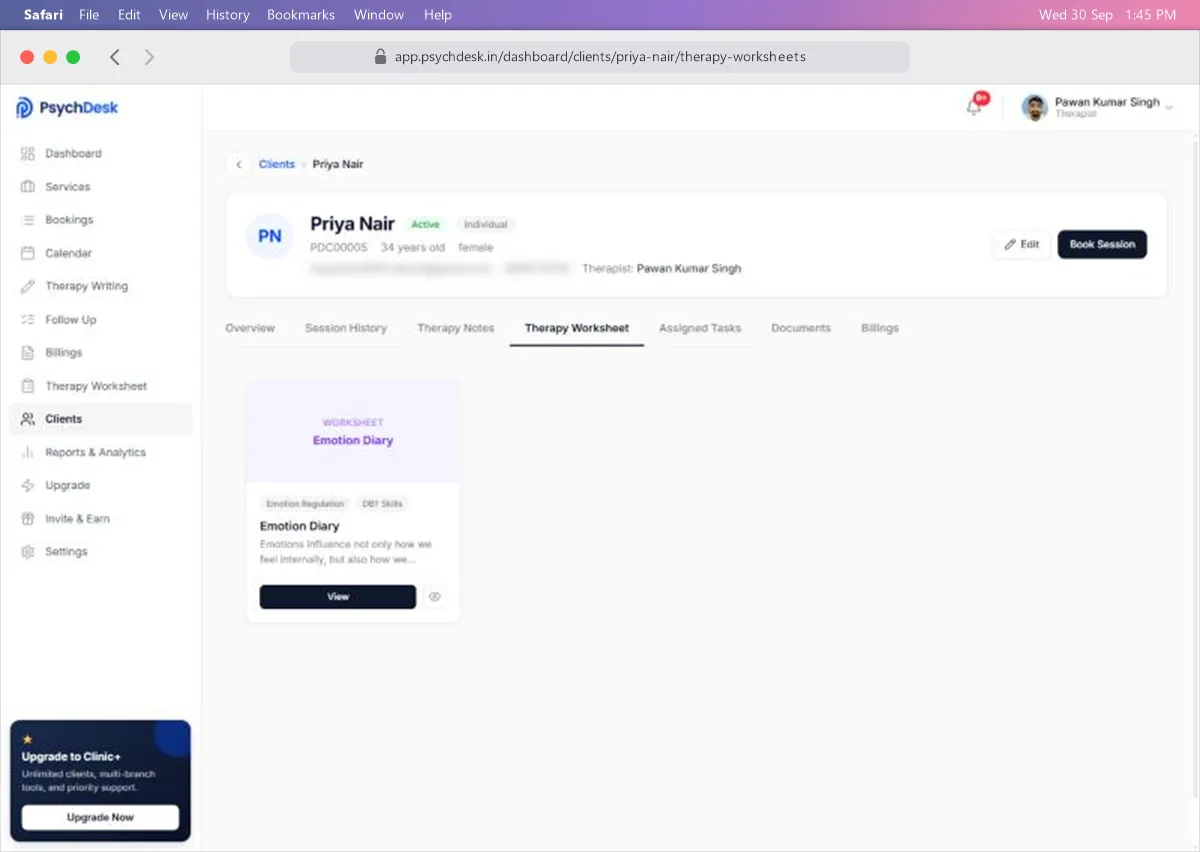
Task: Click the sidebar Therapy Worksheet clipboard icon
Action: (28, 386)
